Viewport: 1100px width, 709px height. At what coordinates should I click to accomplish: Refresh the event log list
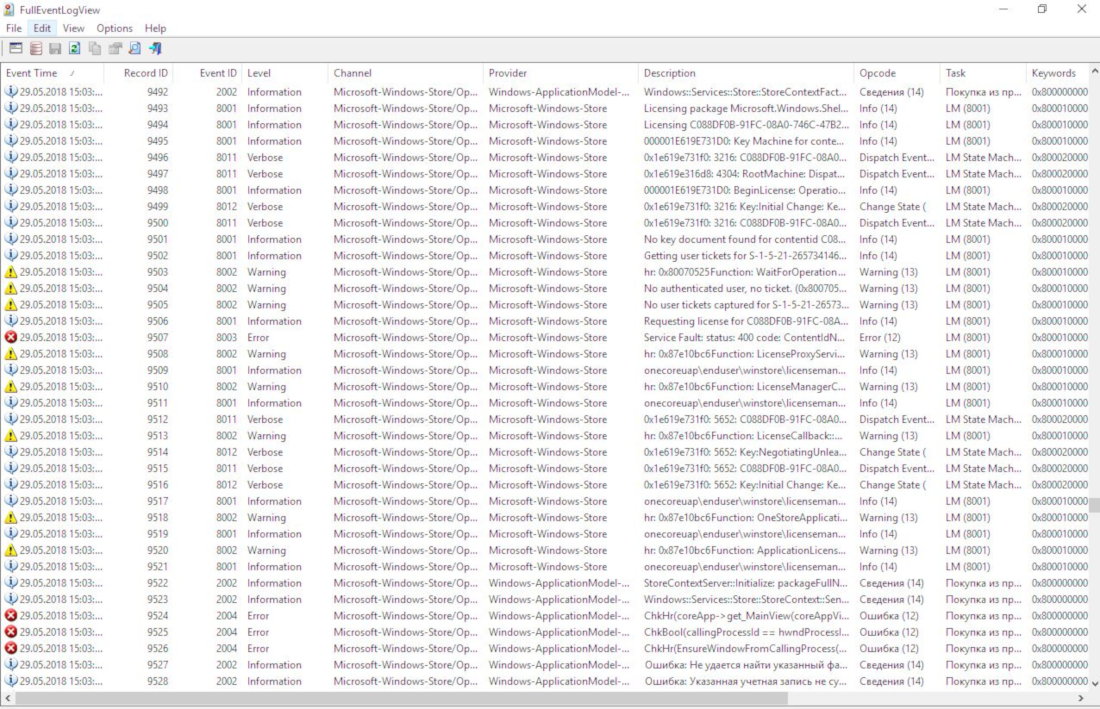click(74, 48)
